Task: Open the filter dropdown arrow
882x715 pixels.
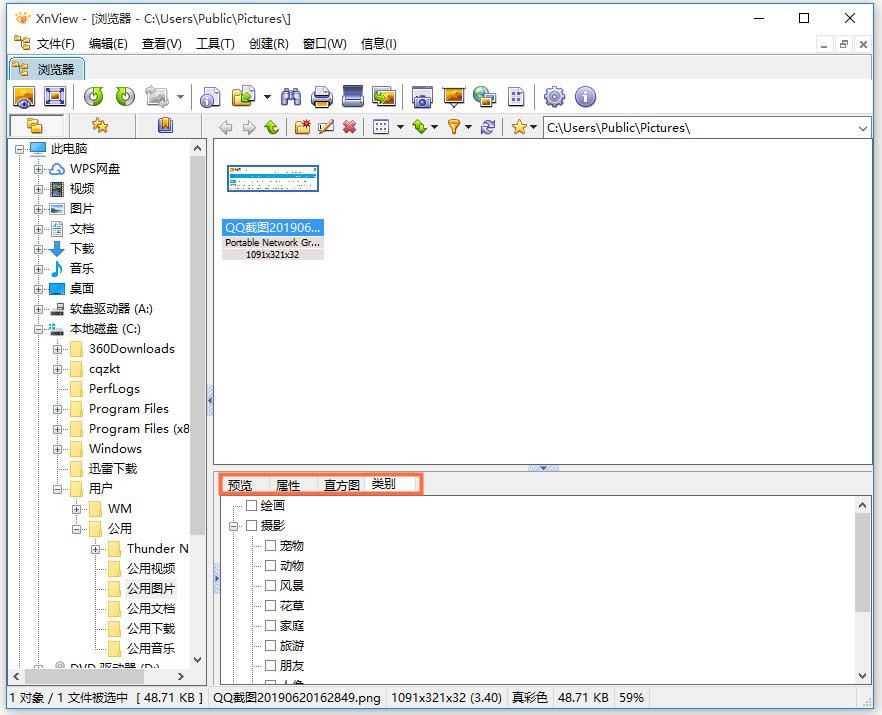Action: click(x=468, y=128)
